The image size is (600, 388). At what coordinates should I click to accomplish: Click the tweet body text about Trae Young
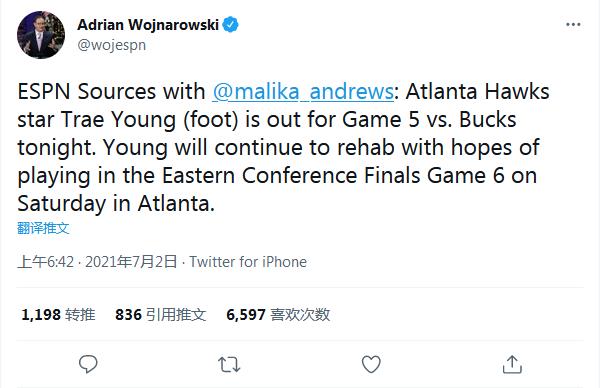[x=283, y=147]
